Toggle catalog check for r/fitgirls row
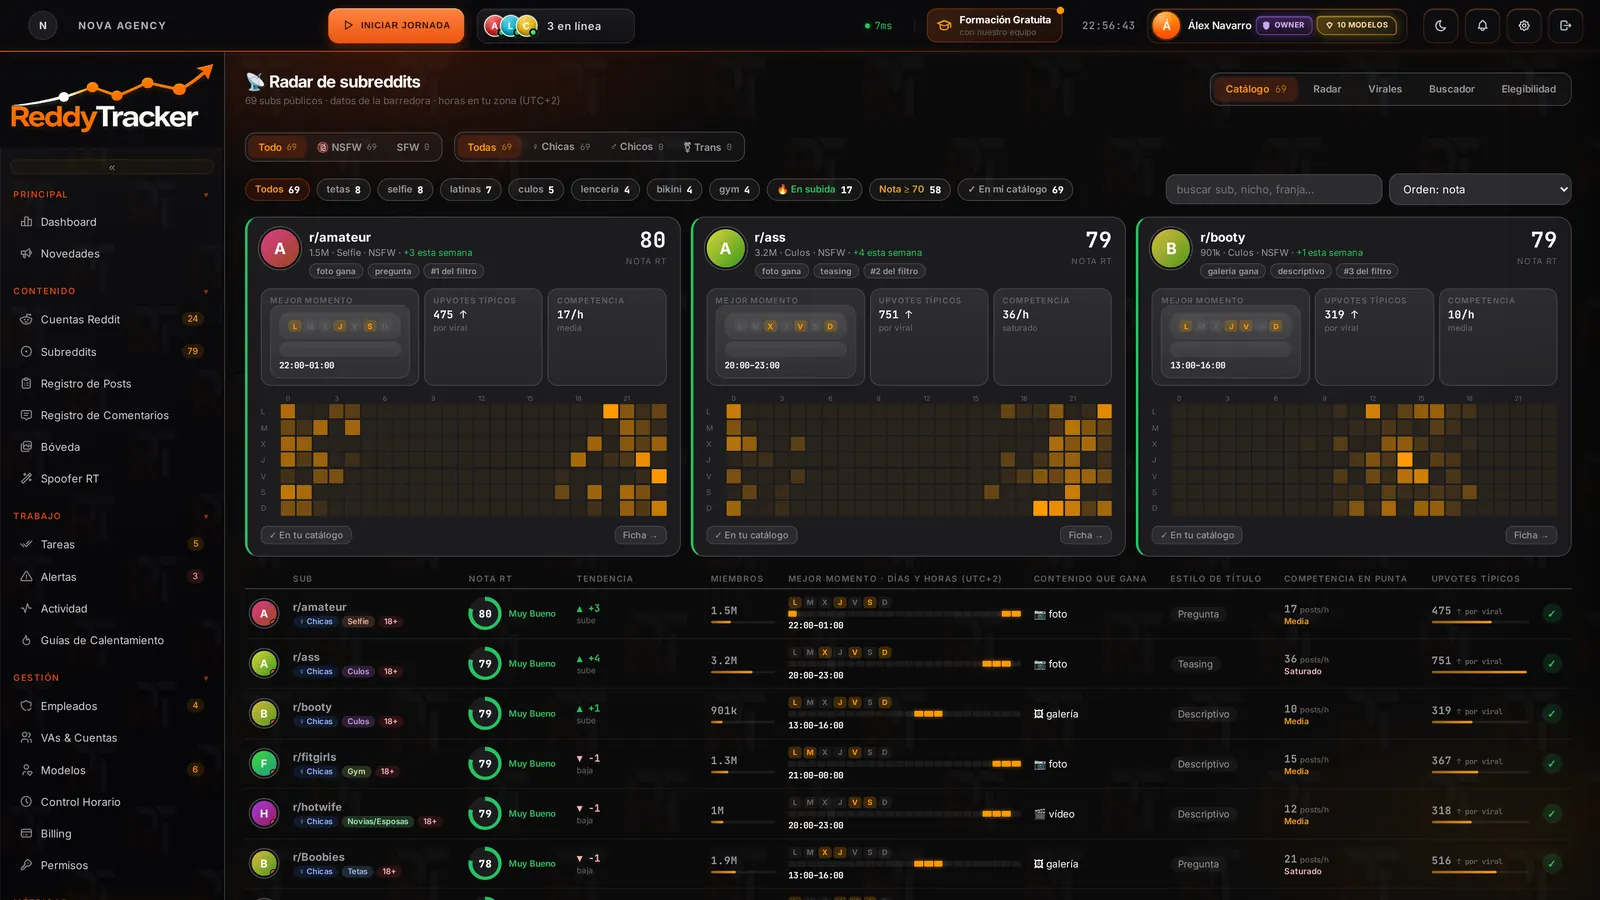 [1551, 764]
